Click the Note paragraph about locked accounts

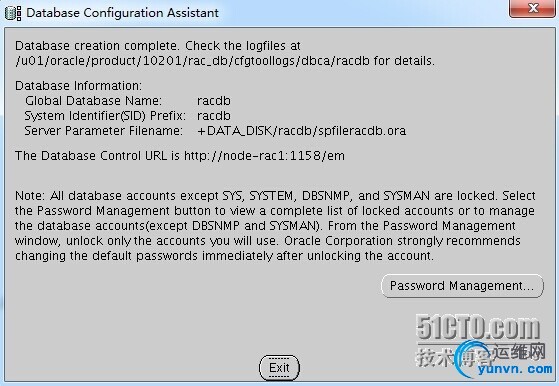pos(275,226)
